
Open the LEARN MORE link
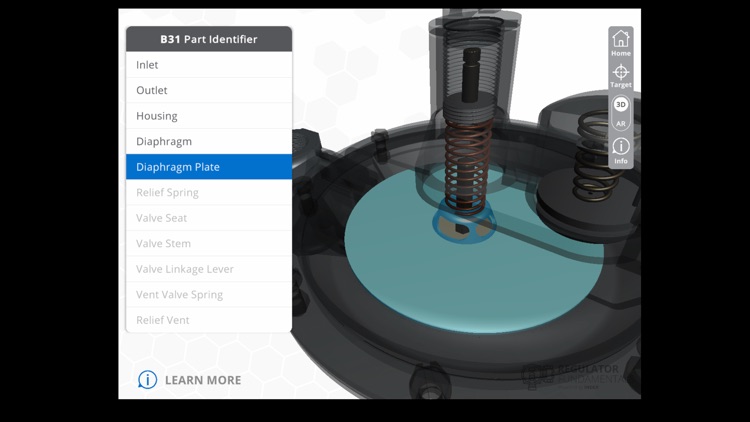(x=203, y=380)
